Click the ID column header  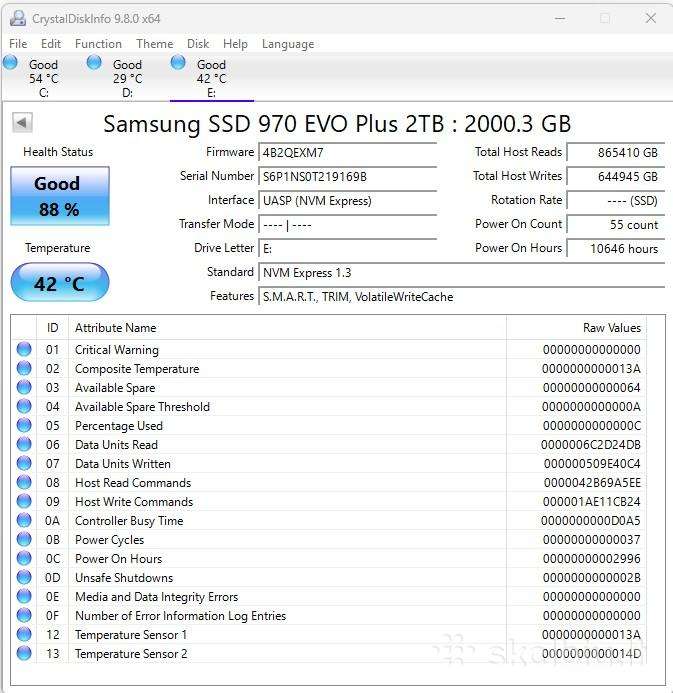coord(52,327)
